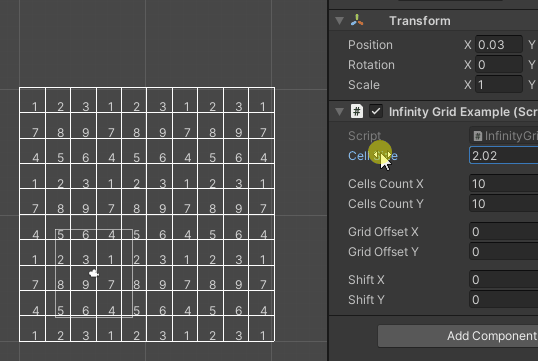Click the Cell Size value field
This screenshot has width=538, height=361.
pos(503,155)
